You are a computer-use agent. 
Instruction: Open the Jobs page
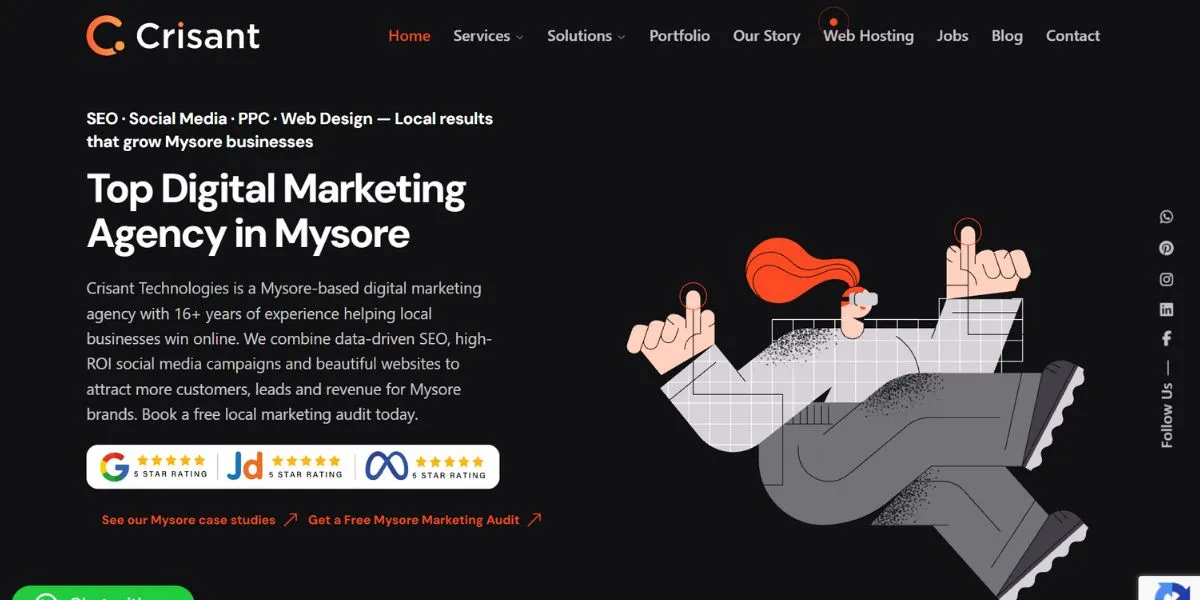pyautogui.click(x=952, y=36)
